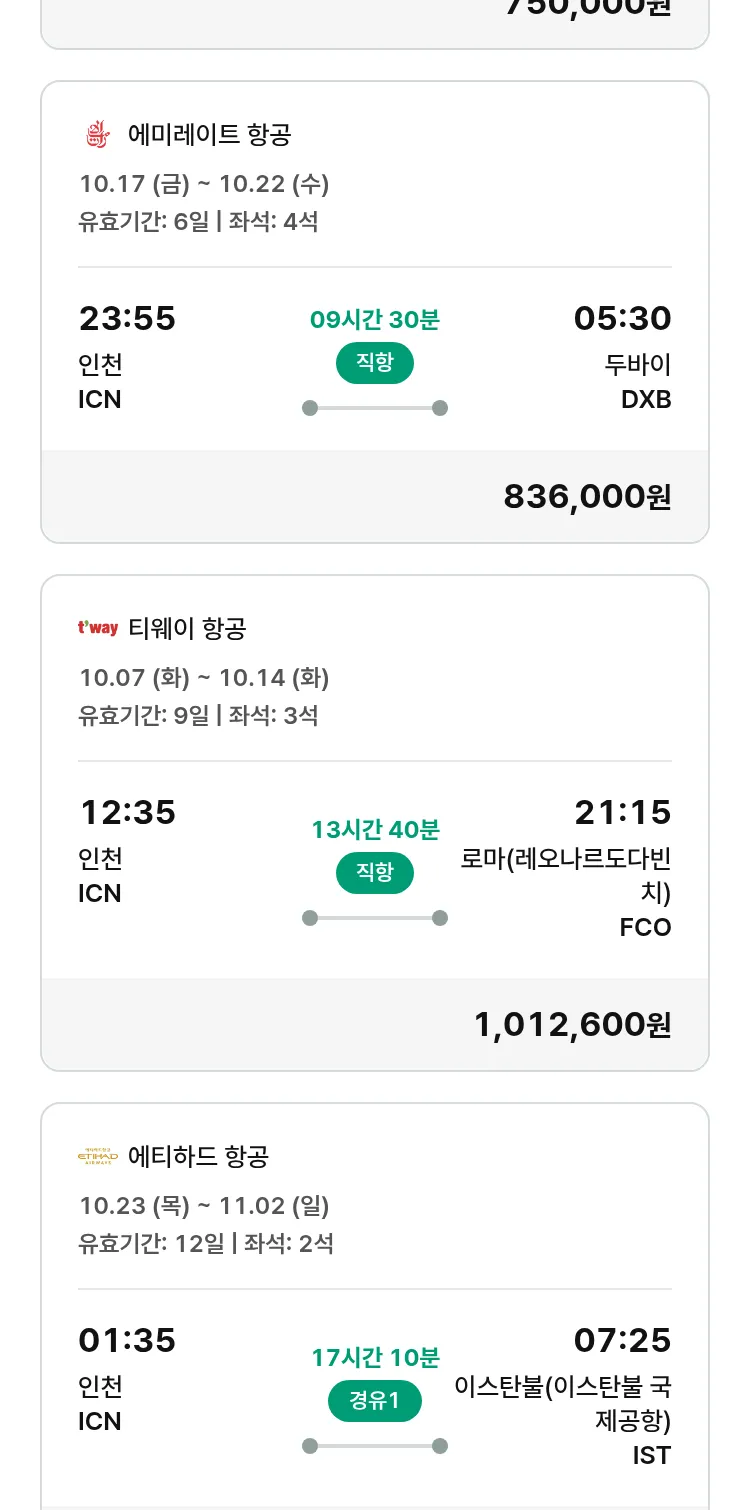Viewport: 750px width, 1510px height.
Task: Select the 1,012,600원 T'way fare
Action: click(572, 1024)
